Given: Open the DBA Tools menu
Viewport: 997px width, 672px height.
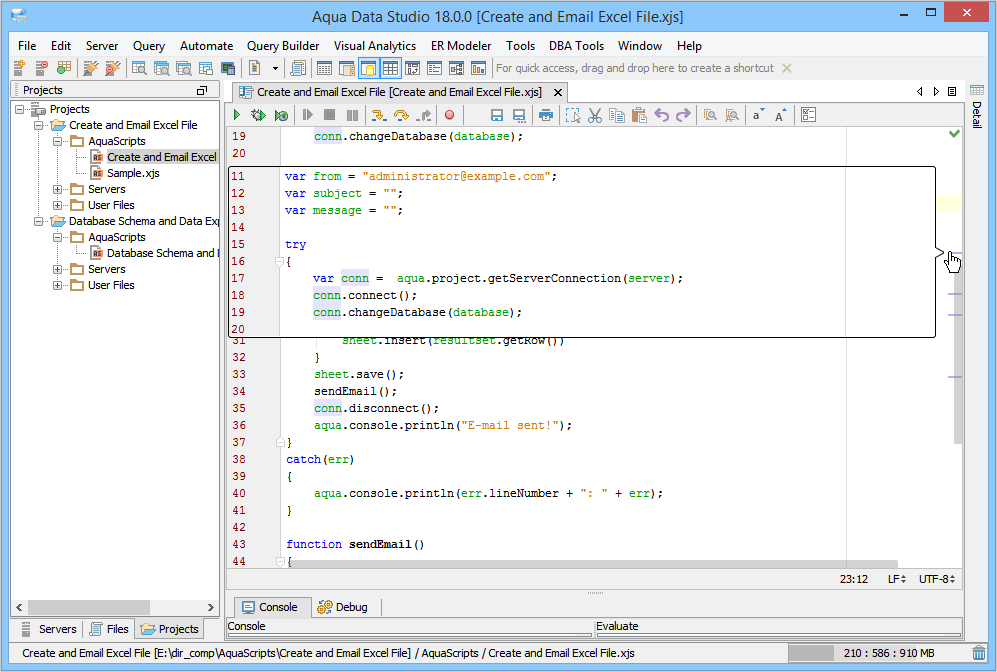Looking at the screenshot, I should coord(576,46).
